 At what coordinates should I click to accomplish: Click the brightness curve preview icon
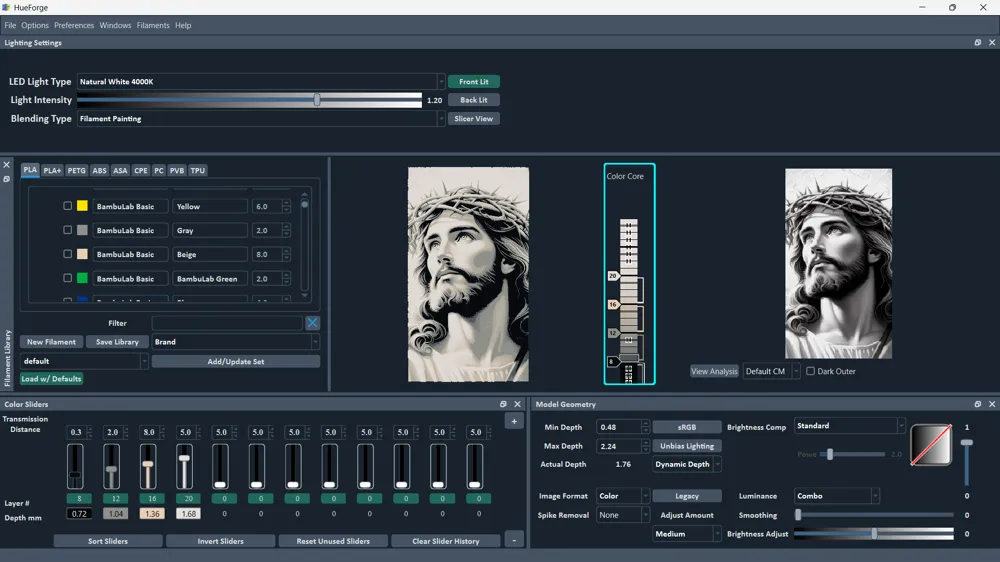click(x=931, y=445)
